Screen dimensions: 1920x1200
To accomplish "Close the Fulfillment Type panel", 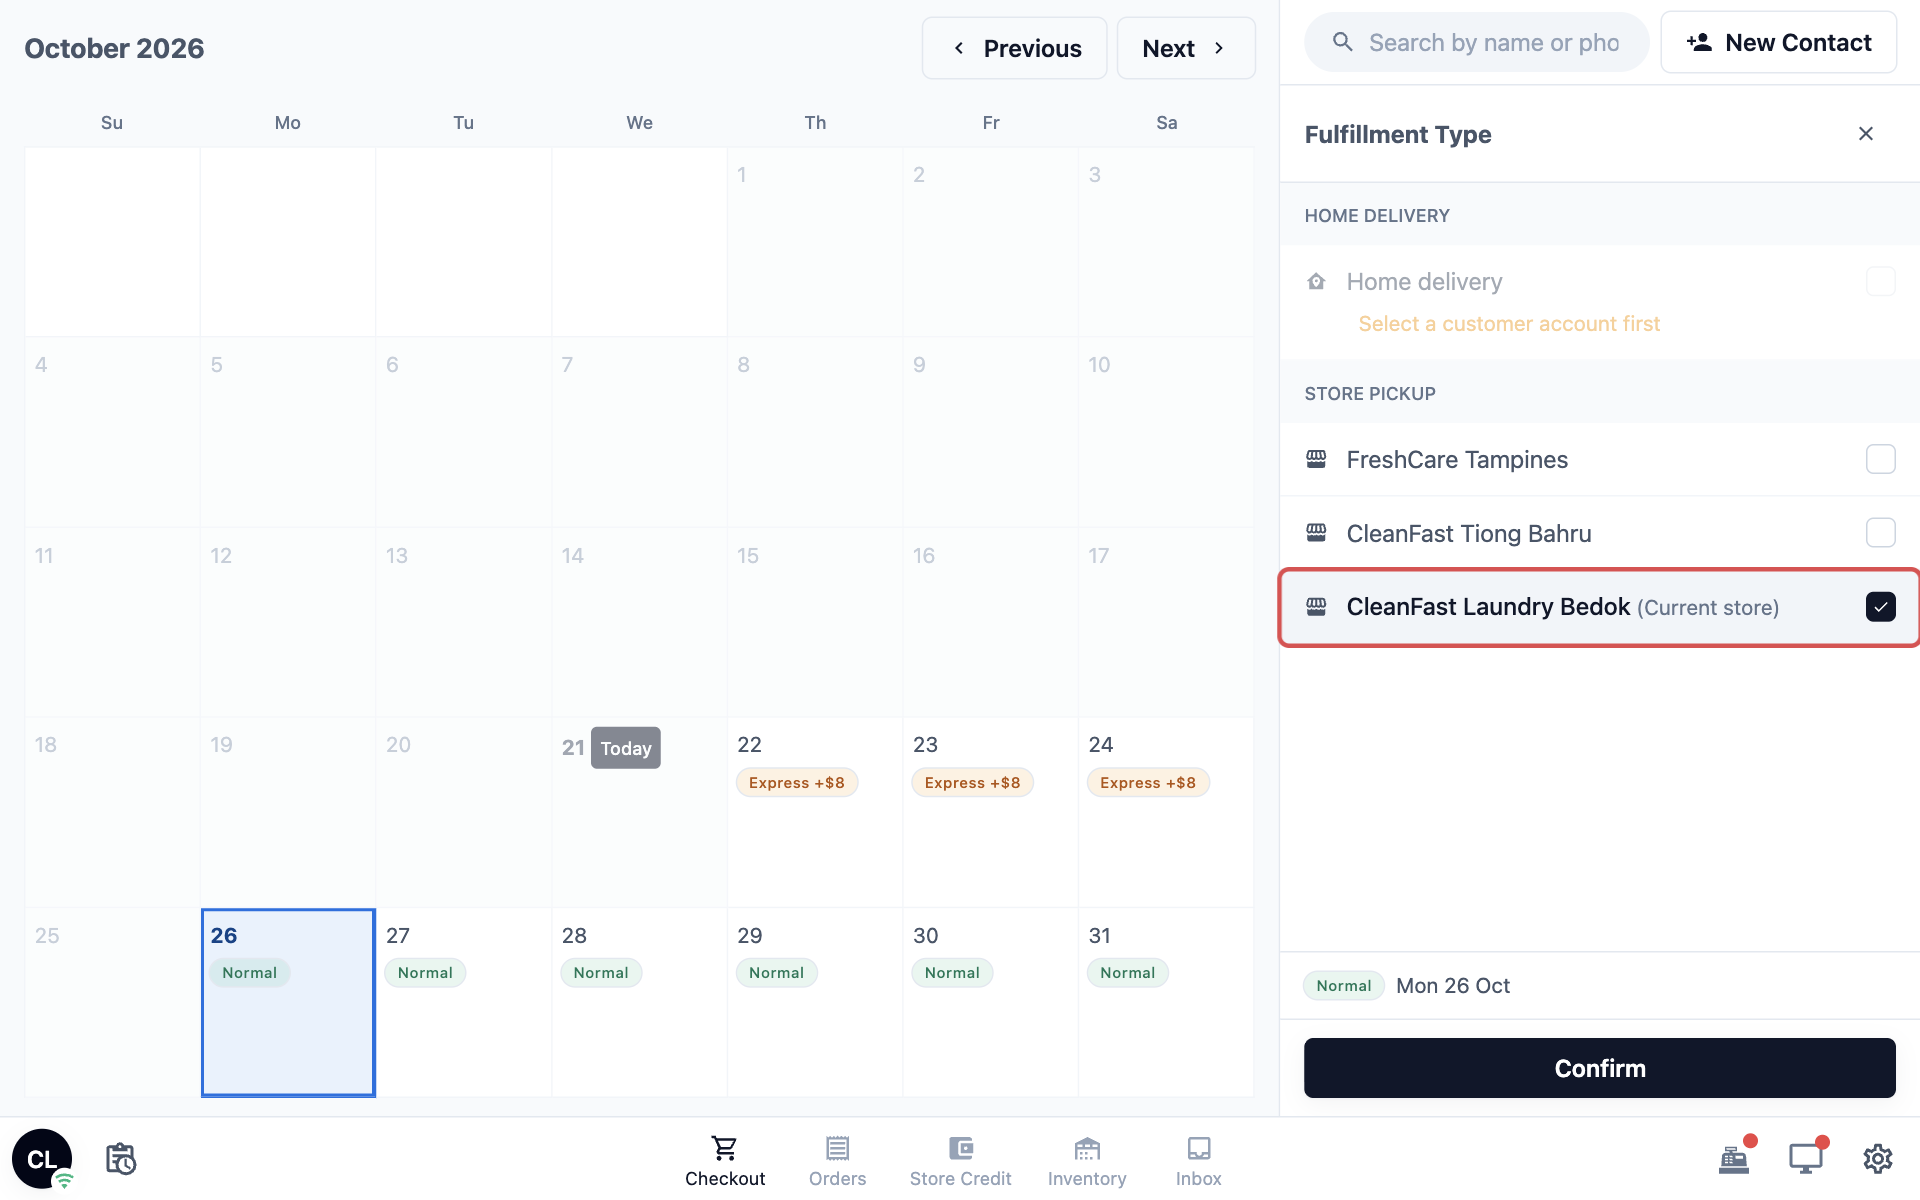I will (x=1866, y=134).
